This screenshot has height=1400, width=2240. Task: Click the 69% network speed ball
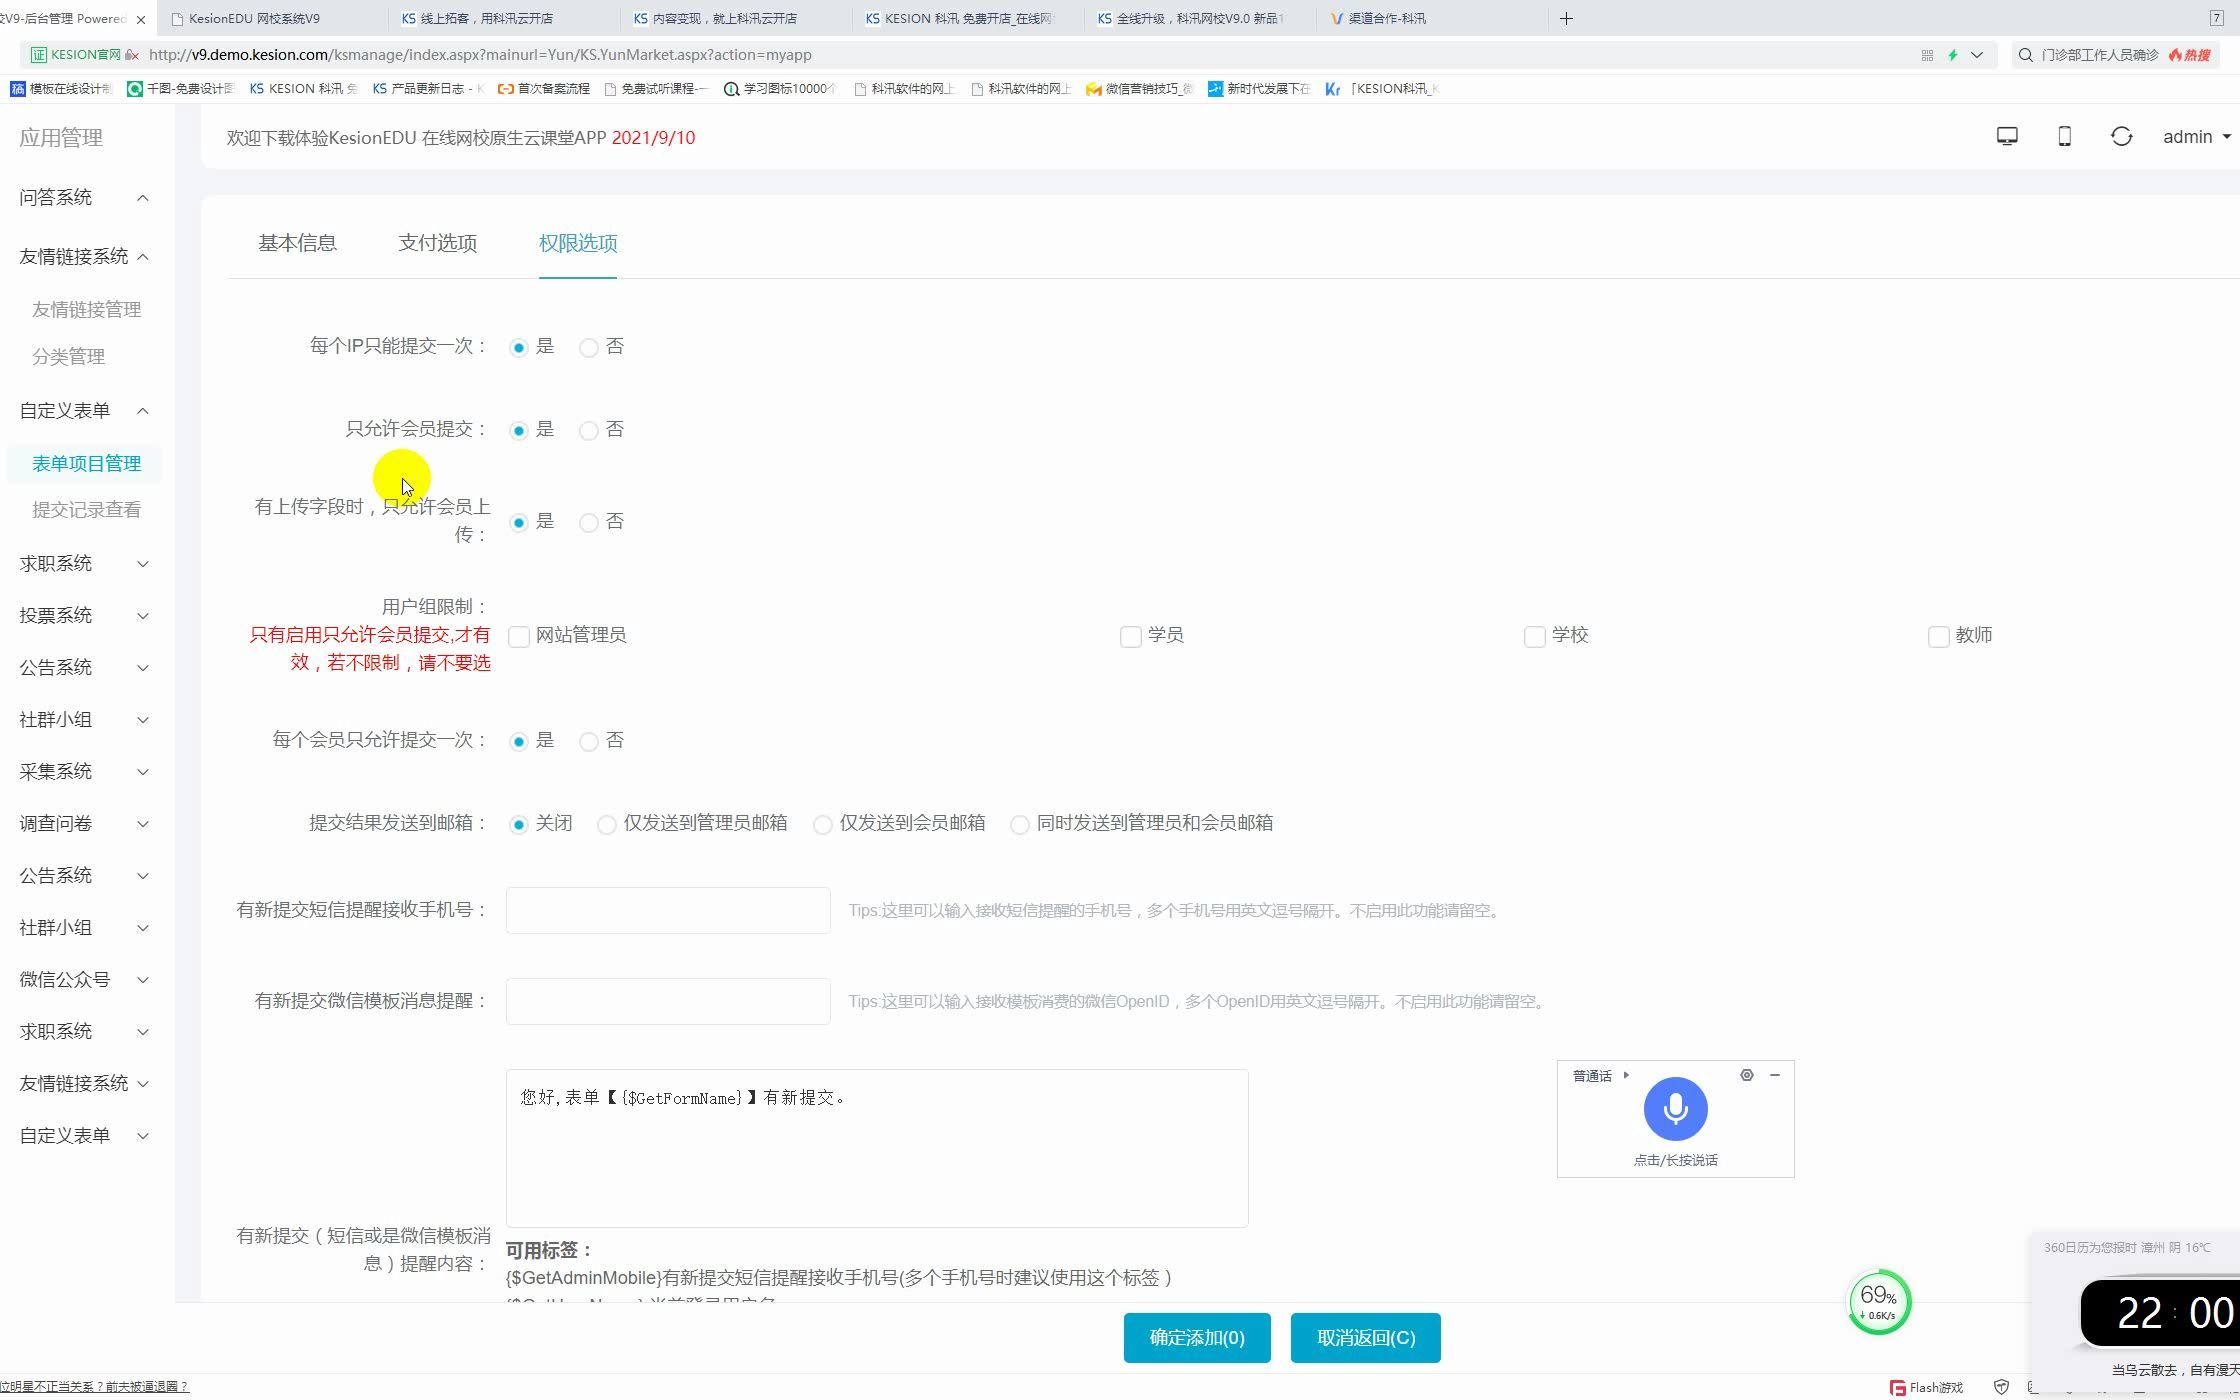(1878, 1302)
